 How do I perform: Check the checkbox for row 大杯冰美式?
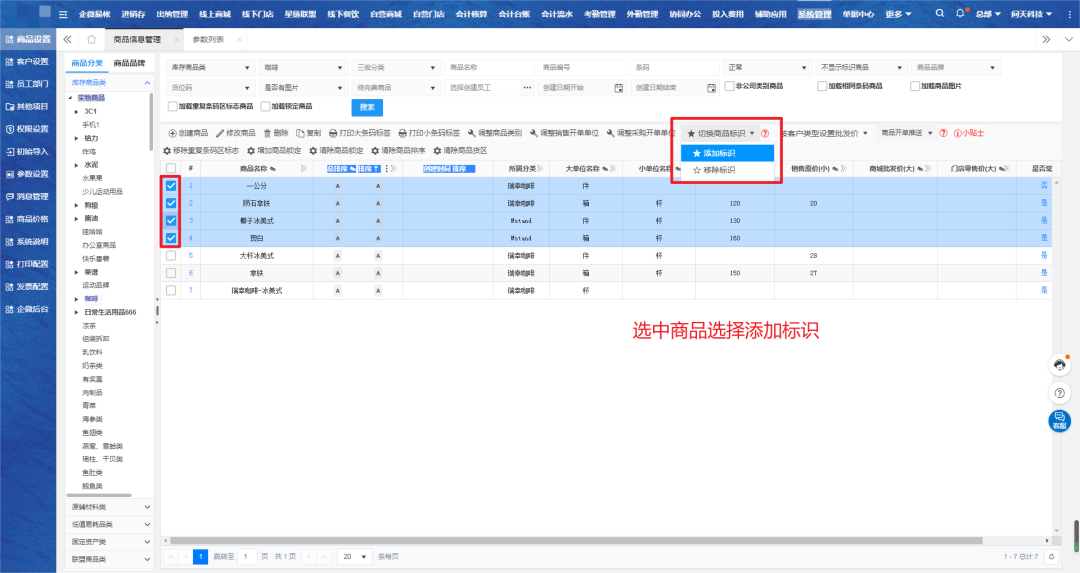tap(171, 256)
